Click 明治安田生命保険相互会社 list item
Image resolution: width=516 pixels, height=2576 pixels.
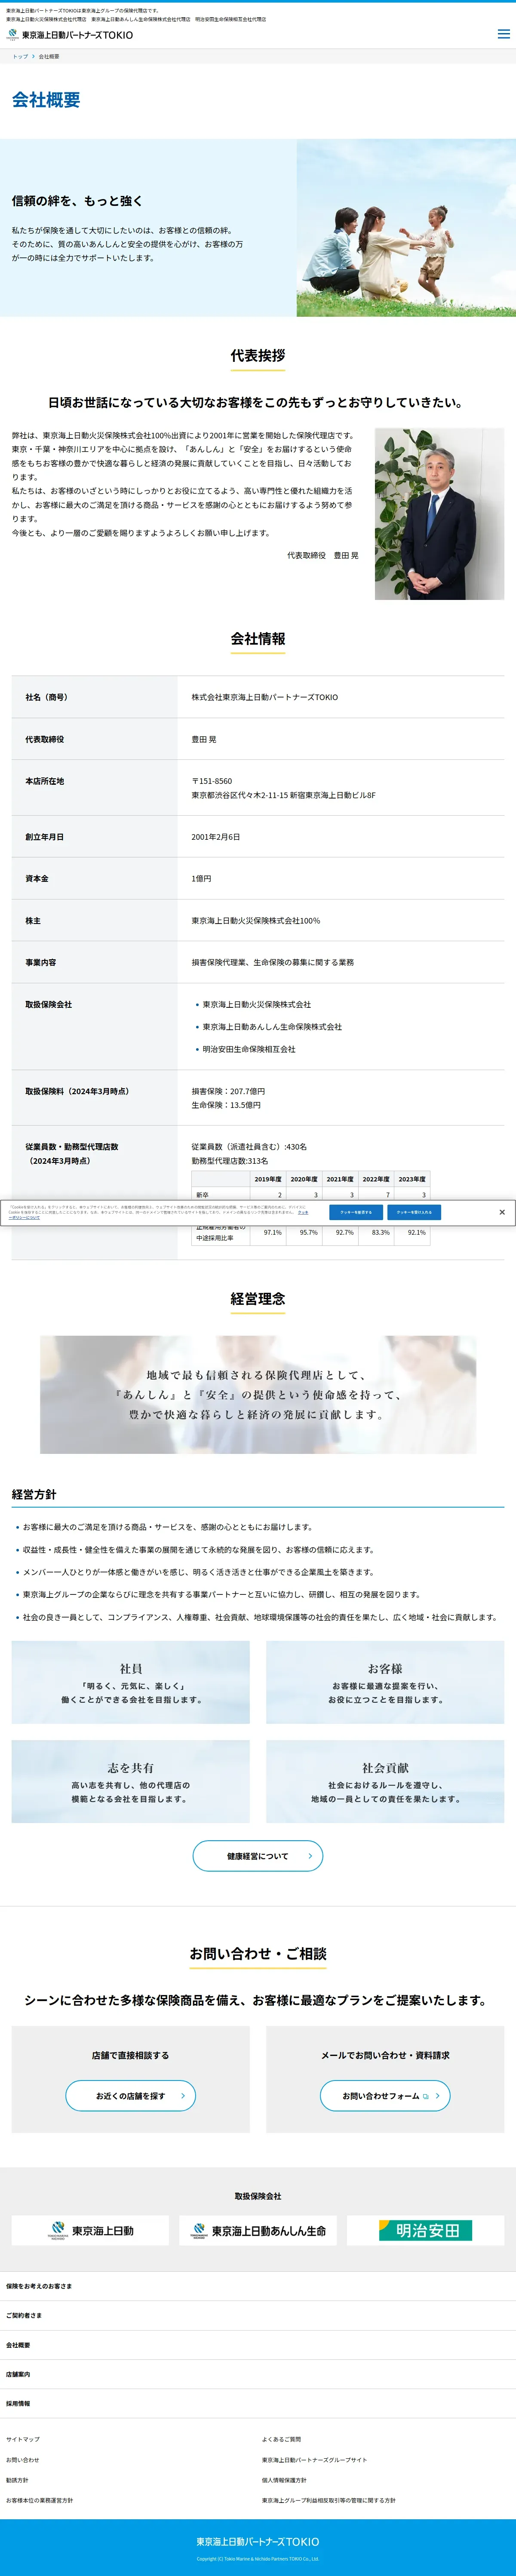point(249,1049)
